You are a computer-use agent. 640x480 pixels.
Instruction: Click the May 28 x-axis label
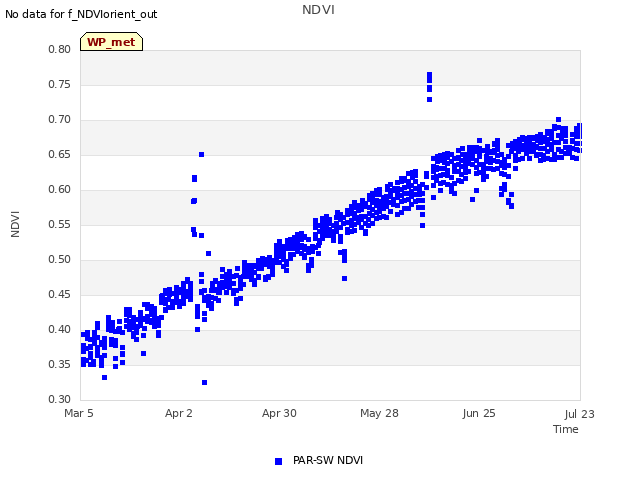[379, 413]
